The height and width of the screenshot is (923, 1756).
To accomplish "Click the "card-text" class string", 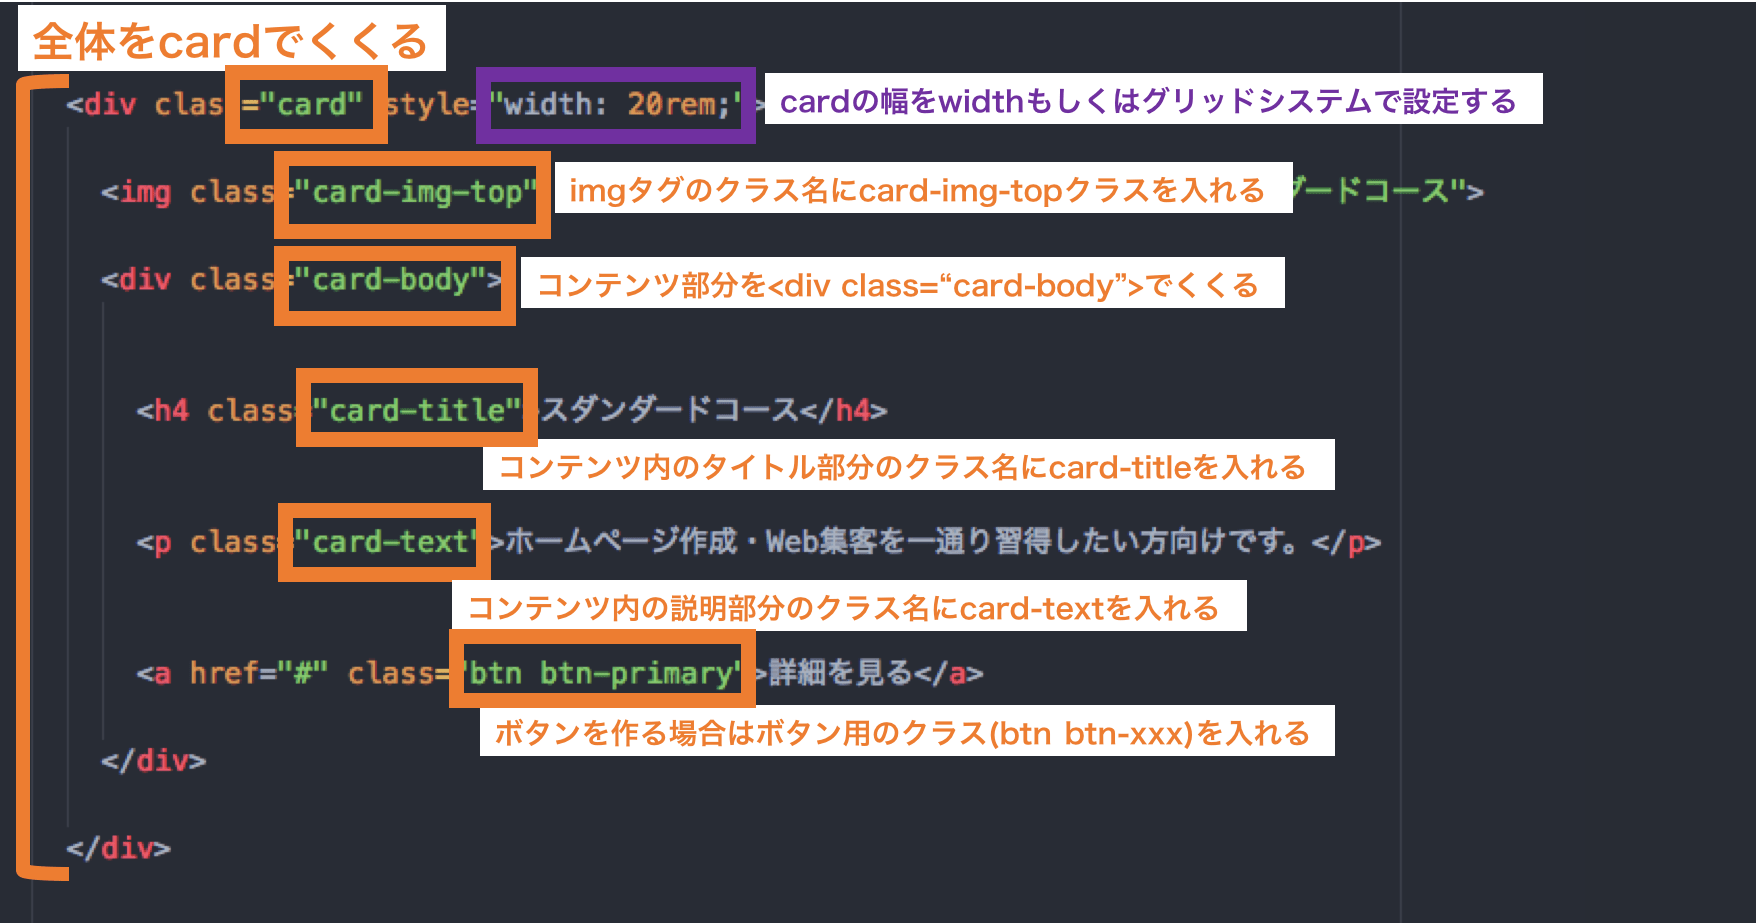I will [386, 541].
